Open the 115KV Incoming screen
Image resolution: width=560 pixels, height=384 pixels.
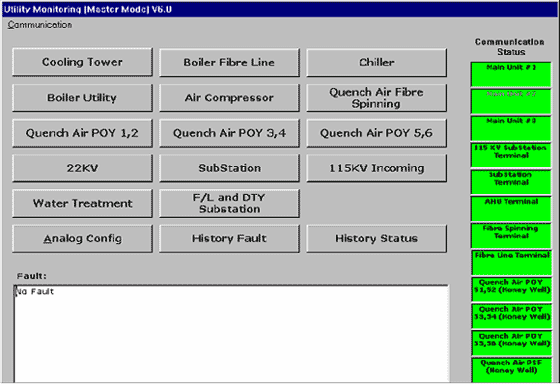(376, 168)
